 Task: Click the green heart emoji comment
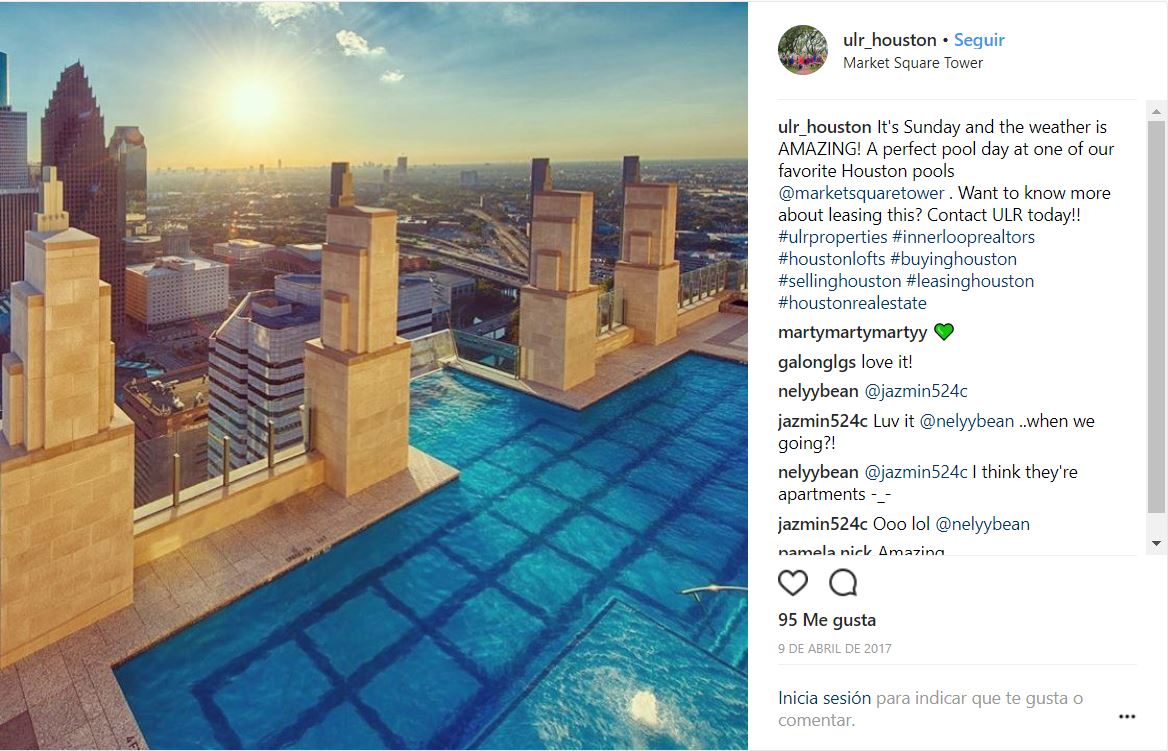coord(943,332)
